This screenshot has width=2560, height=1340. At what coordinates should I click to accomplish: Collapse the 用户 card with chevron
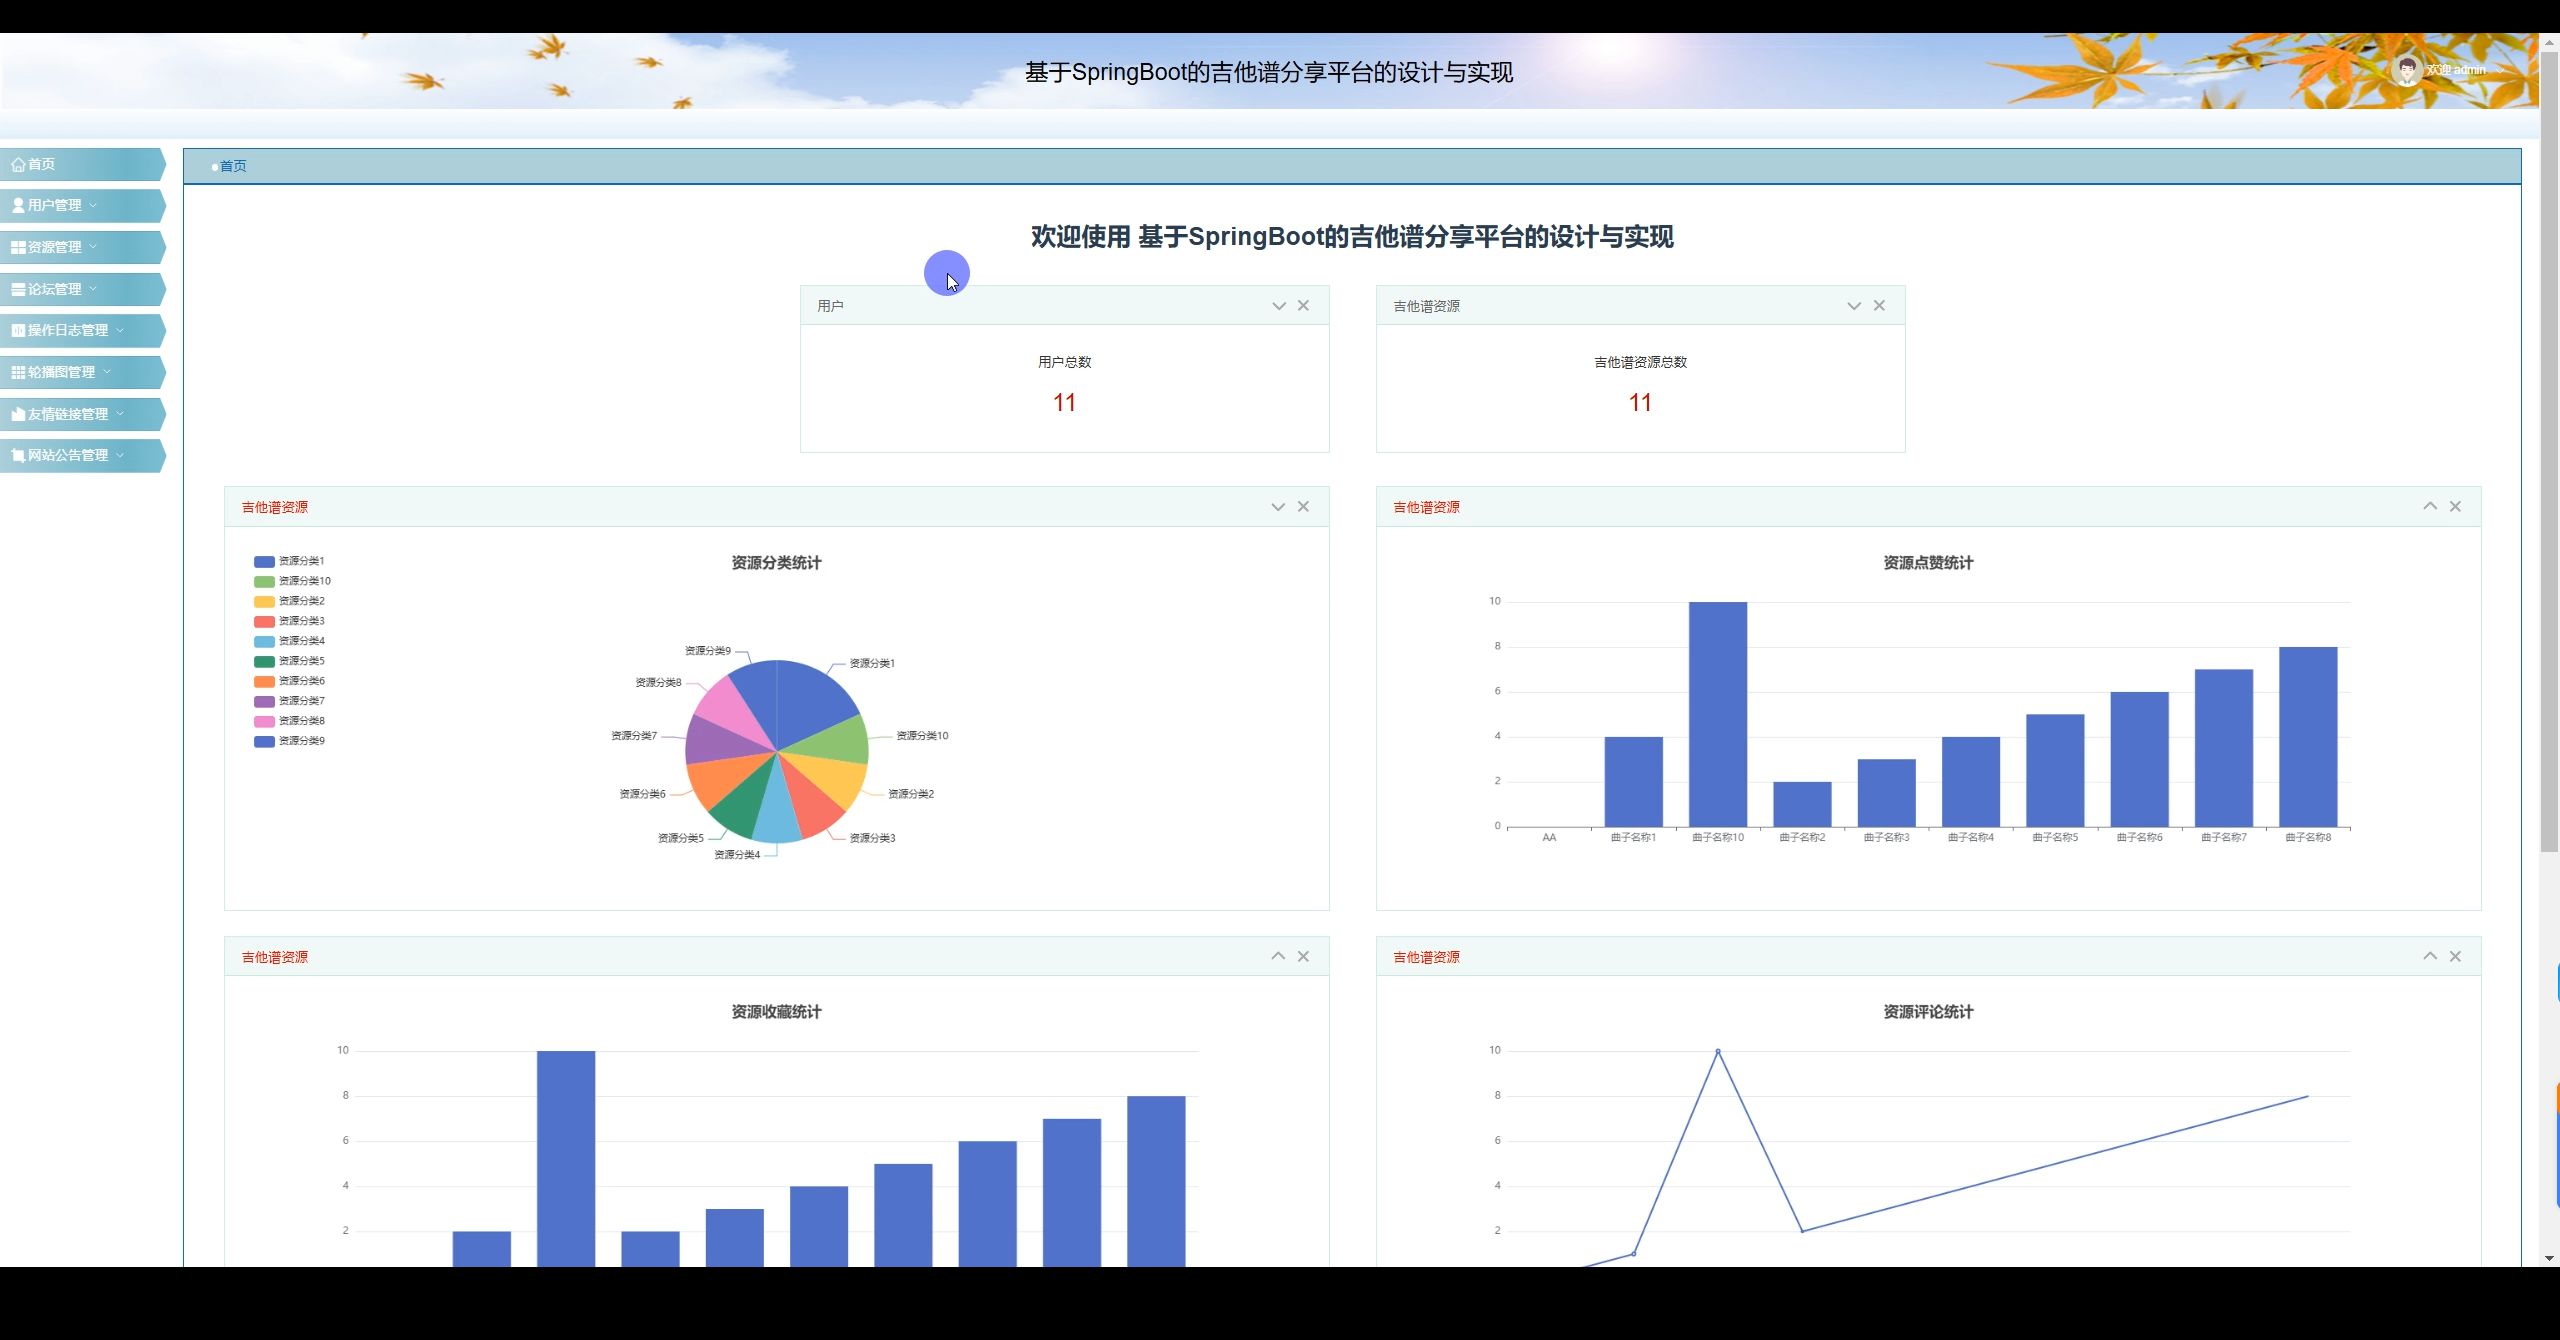click(1278, 306)
